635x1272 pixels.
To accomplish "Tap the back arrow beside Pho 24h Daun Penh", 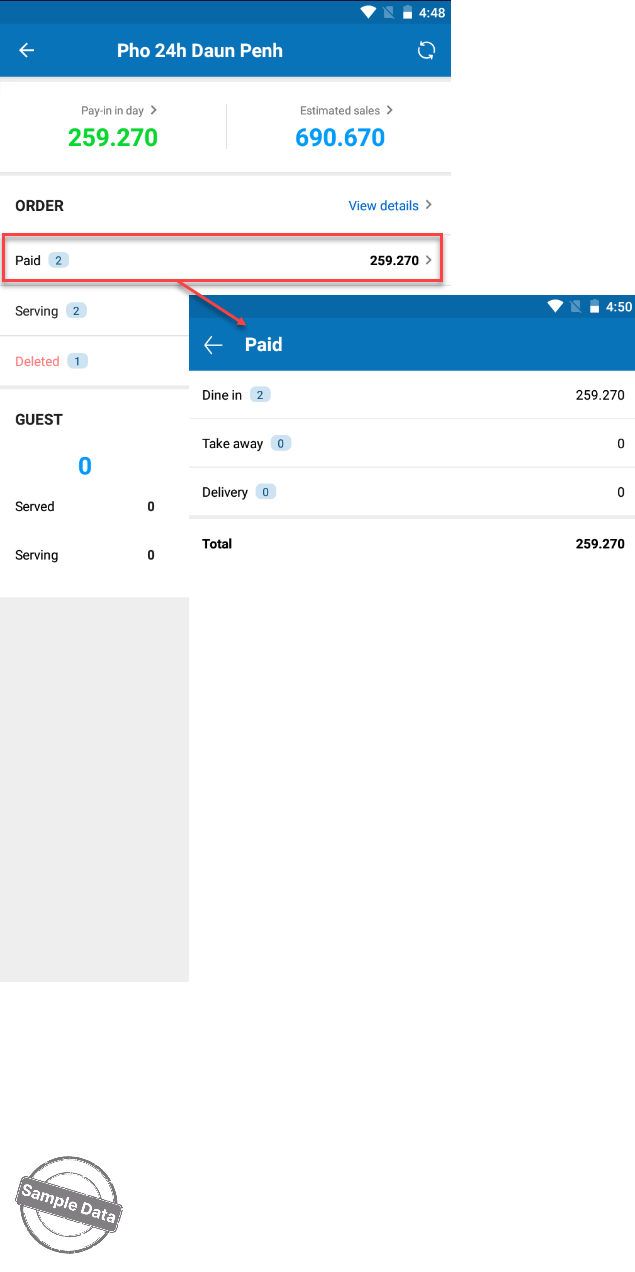I will tap(27, 50).
